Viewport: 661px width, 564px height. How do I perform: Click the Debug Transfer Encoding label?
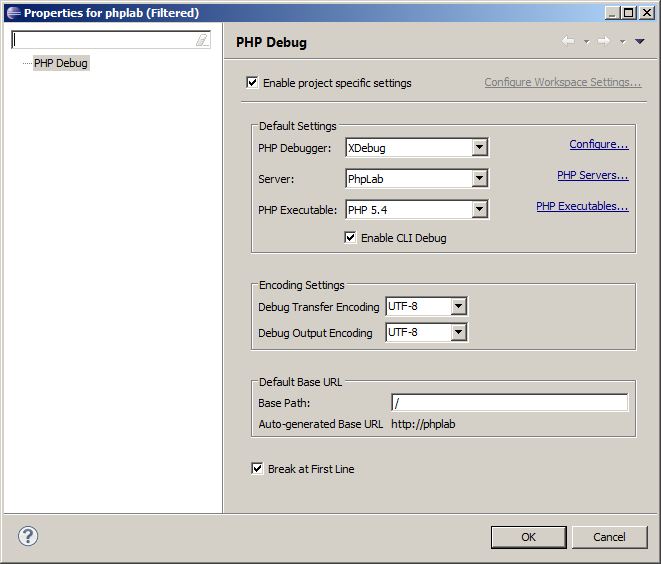coord(319,307)
